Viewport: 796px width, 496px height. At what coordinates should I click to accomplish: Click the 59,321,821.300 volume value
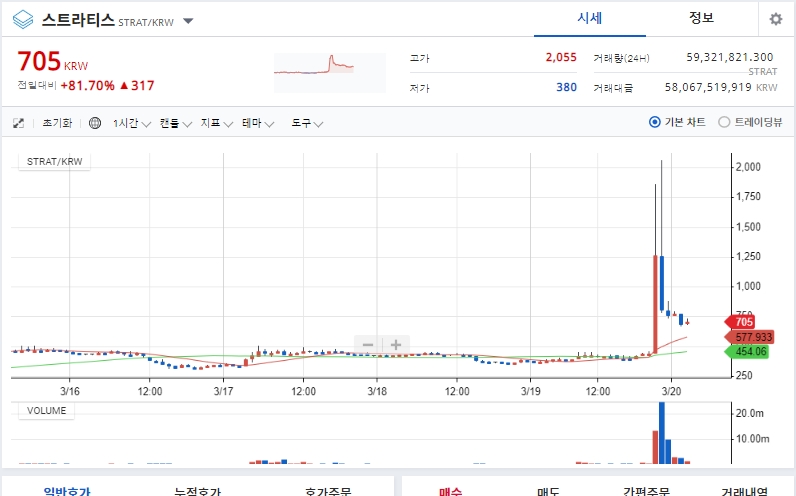[729, 57]
